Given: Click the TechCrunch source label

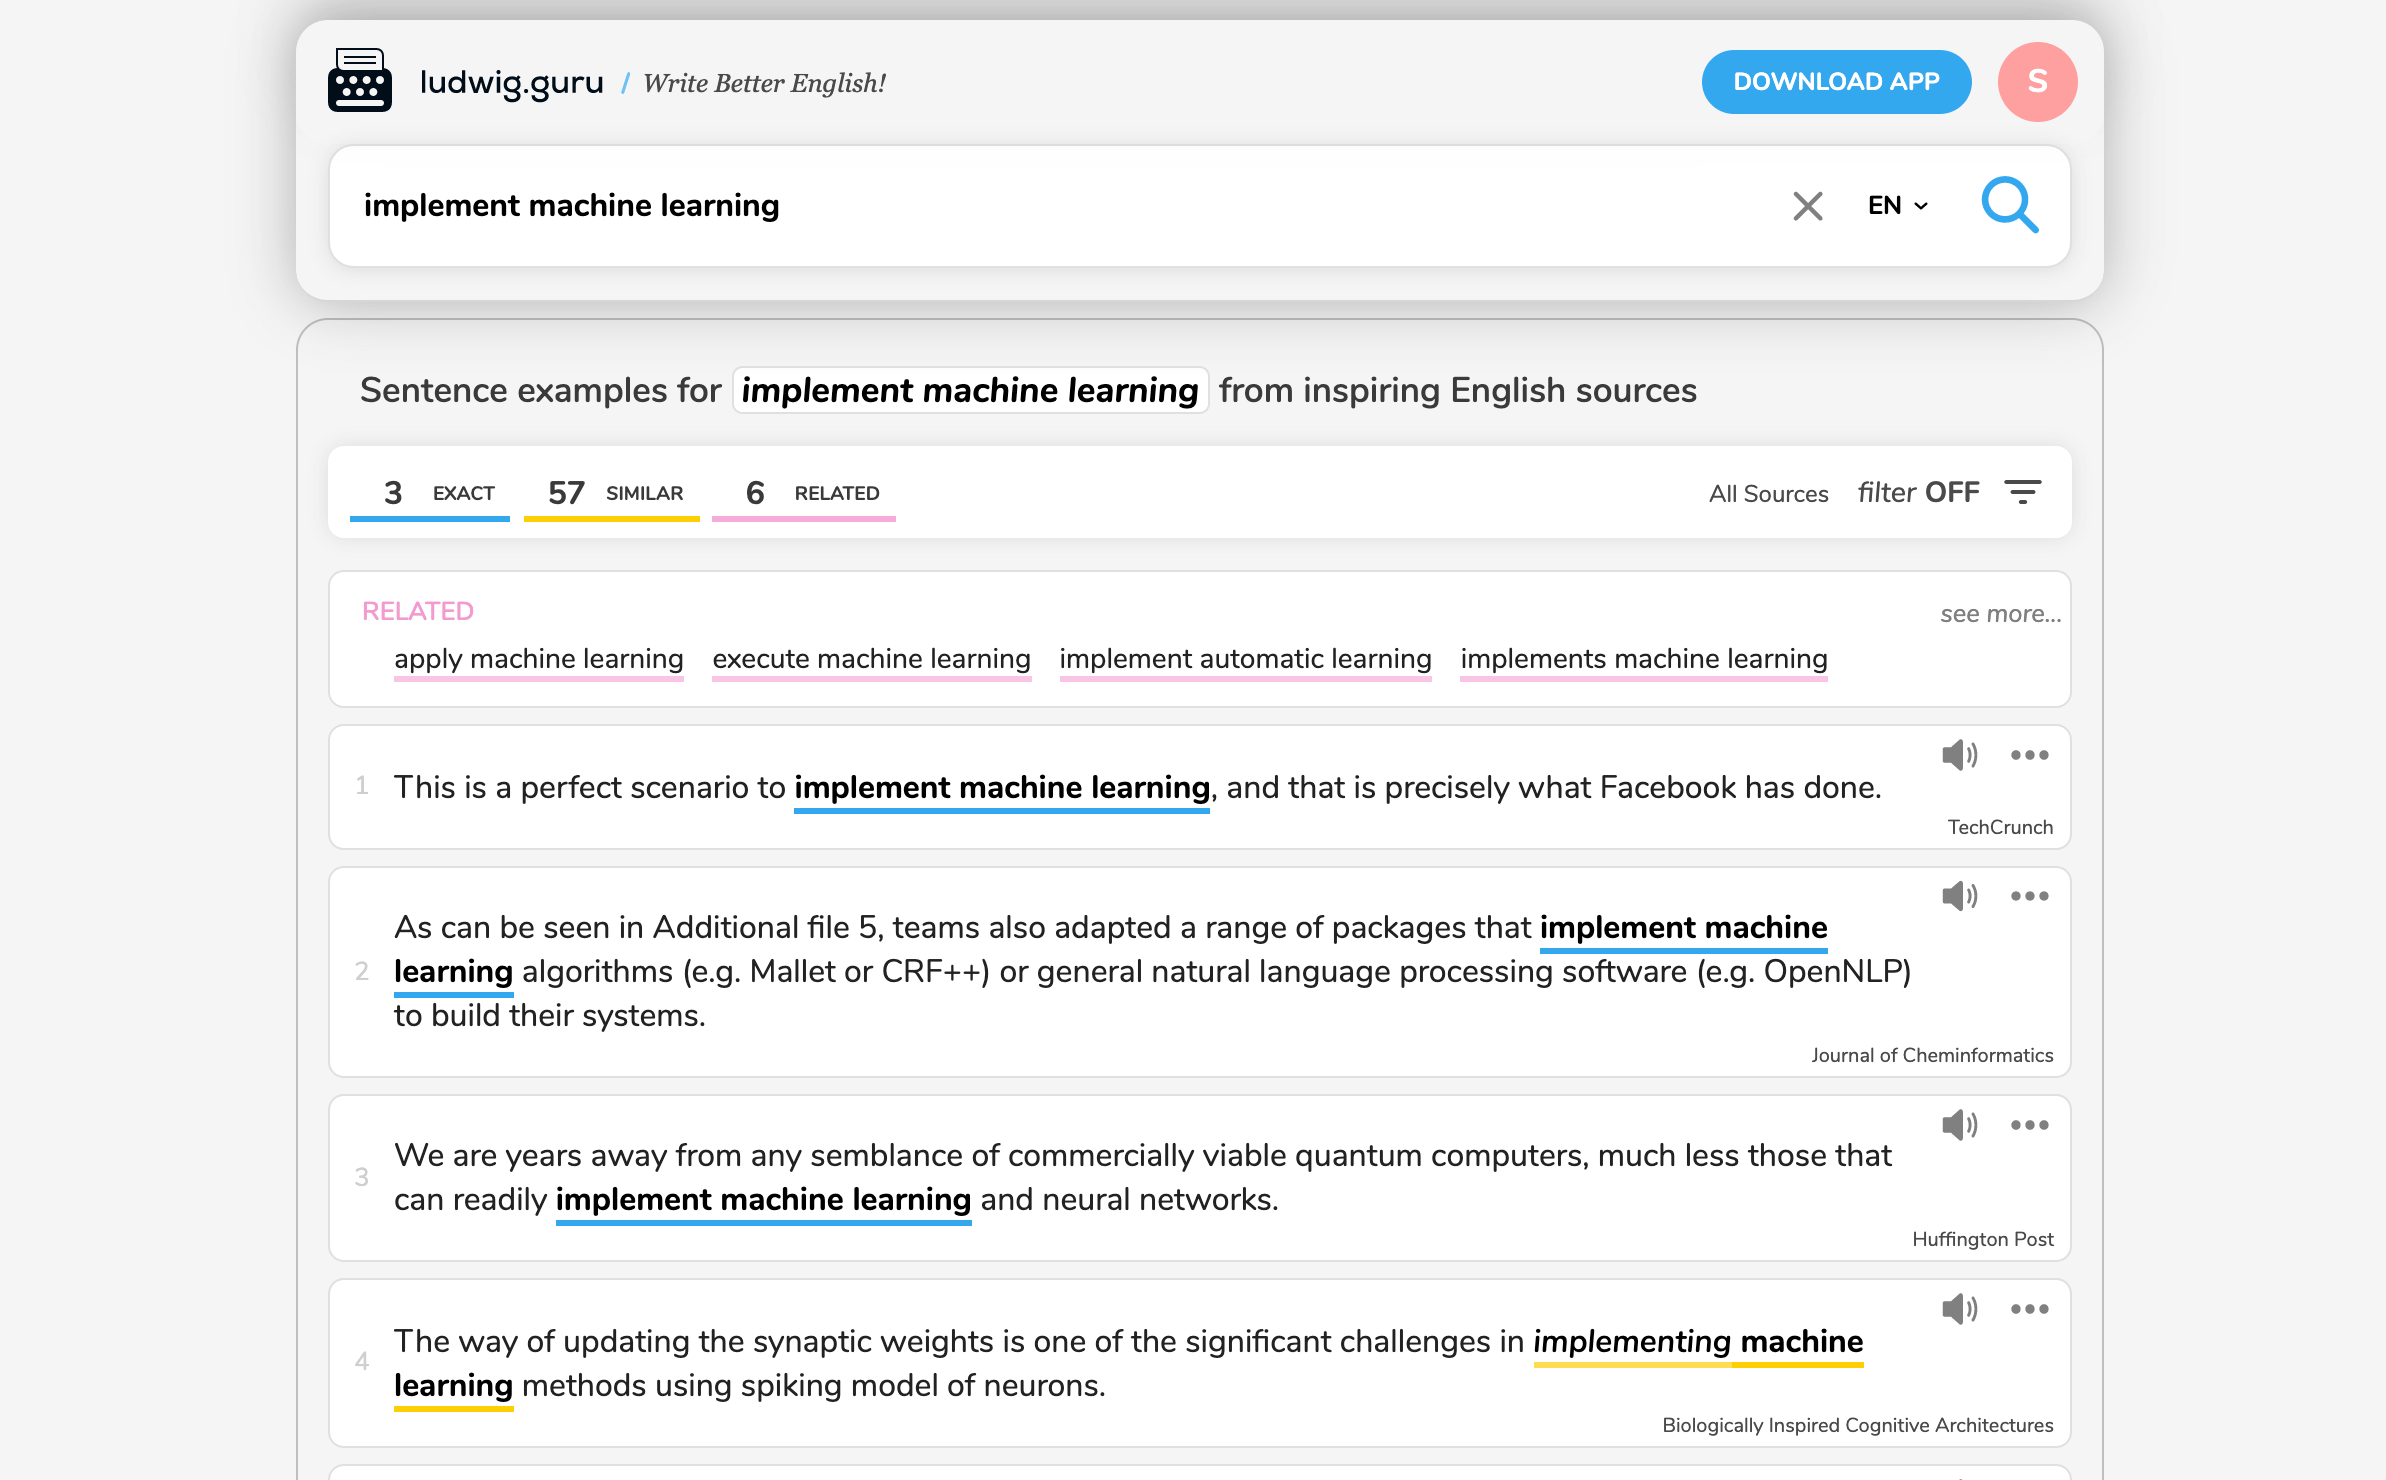Looking at the screenshot, I should pos(2000,827).
